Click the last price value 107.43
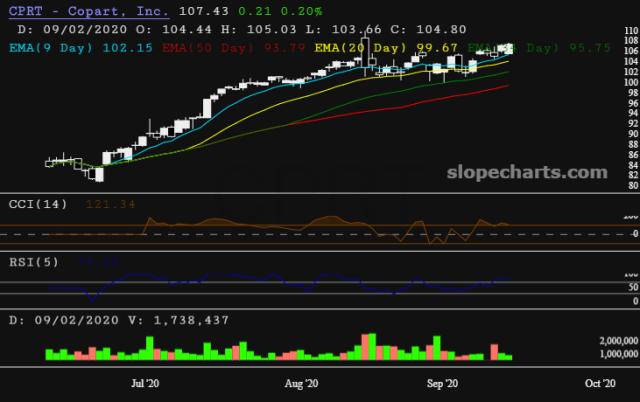640x402 pixels. point(177,9)
